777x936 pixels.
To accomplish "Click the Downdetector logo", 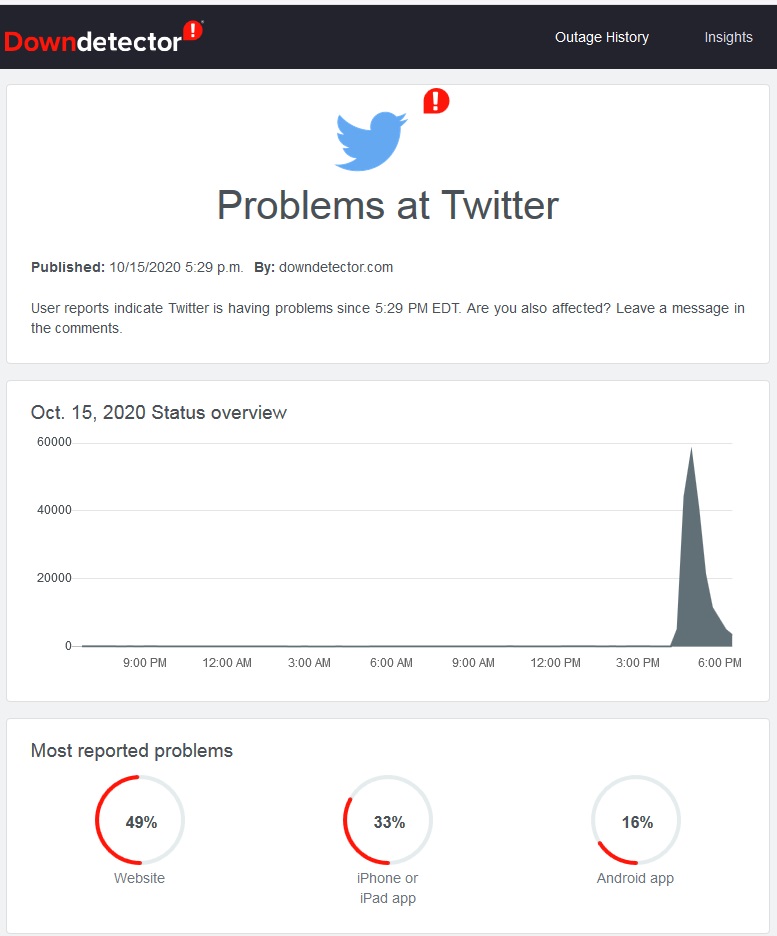I will tap(103, 38).
